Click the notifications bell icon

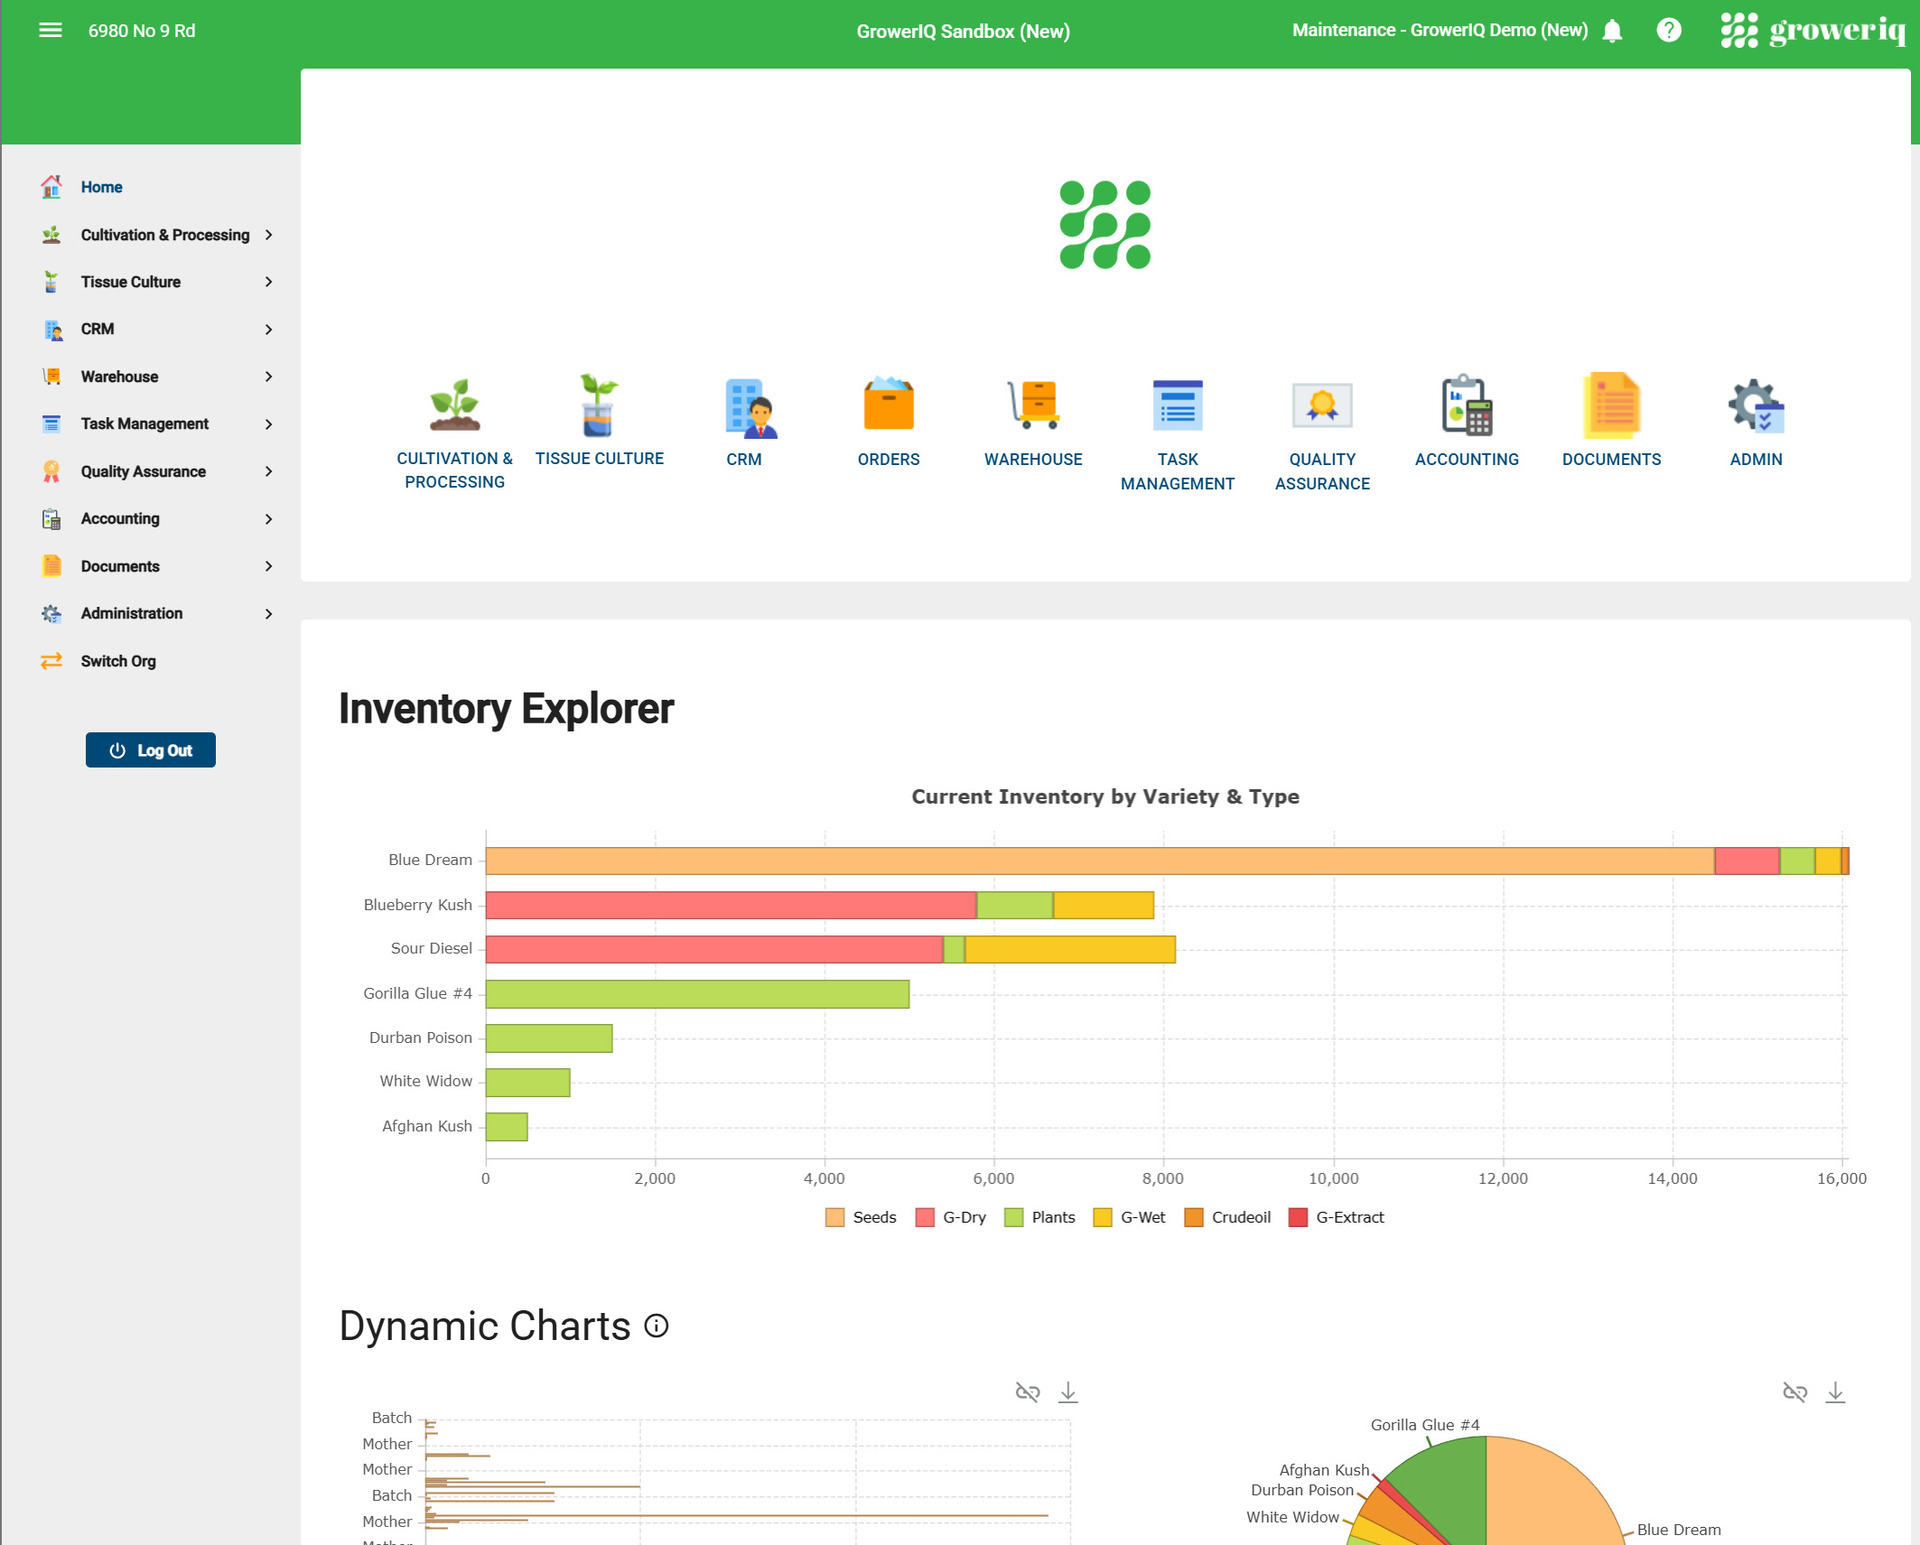point(1612,31)
